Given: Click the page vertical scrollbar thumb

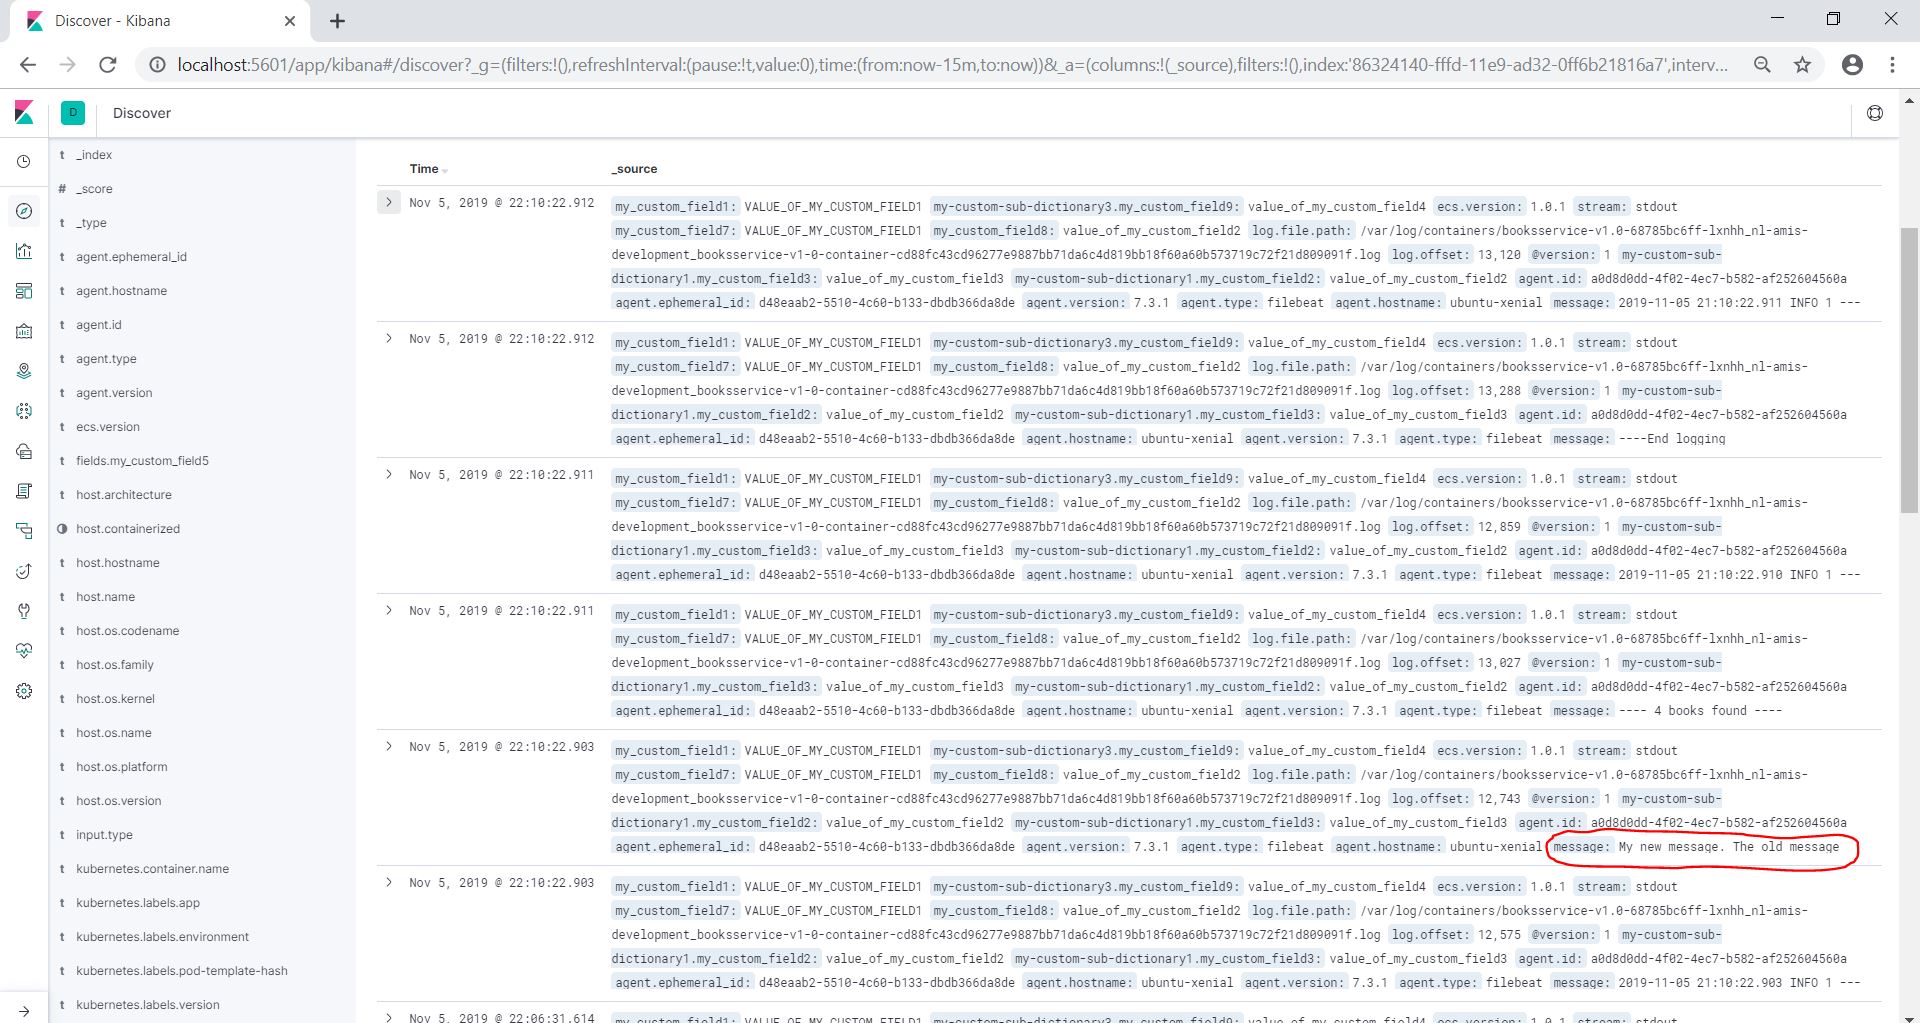Looking at the screenshot, I should pos(1909,370).
